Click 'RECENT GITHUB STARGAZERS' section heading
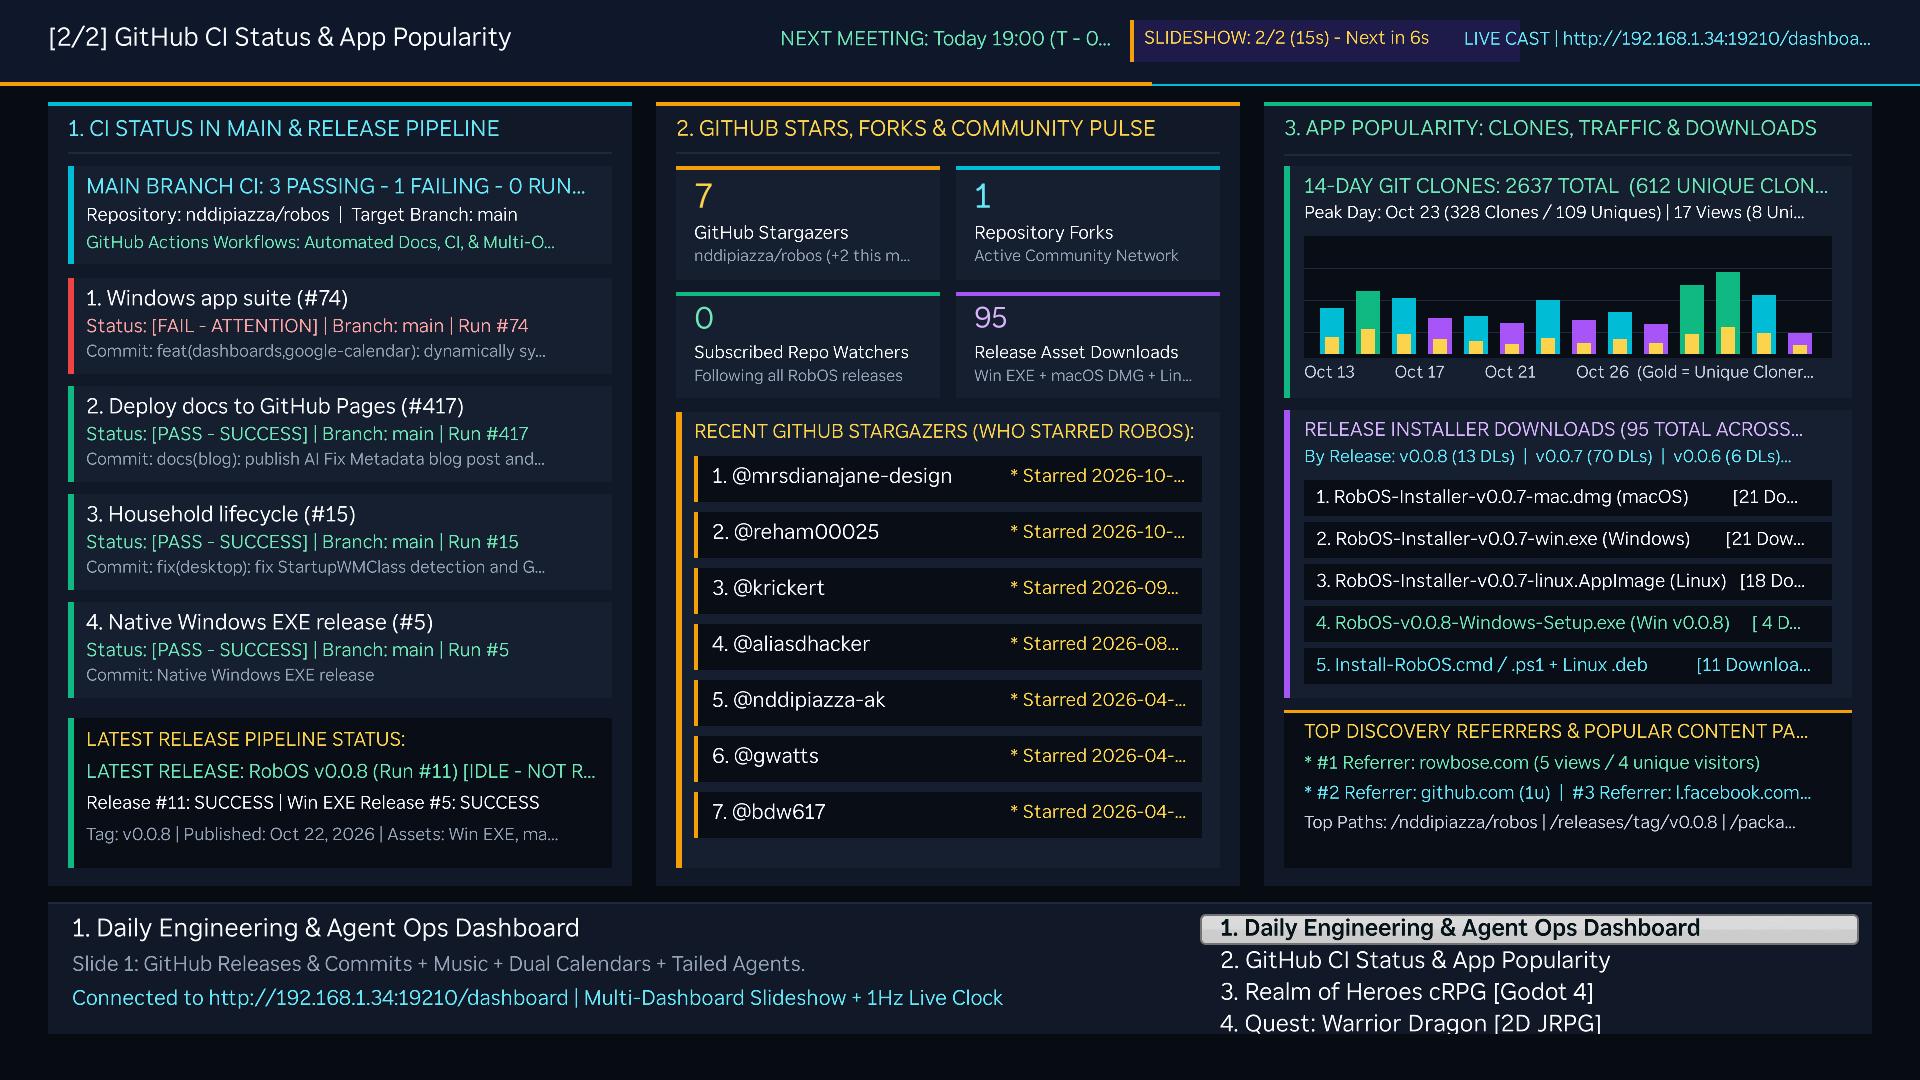The height and width of the screenshot is (1080, 1920). point(944,431)
